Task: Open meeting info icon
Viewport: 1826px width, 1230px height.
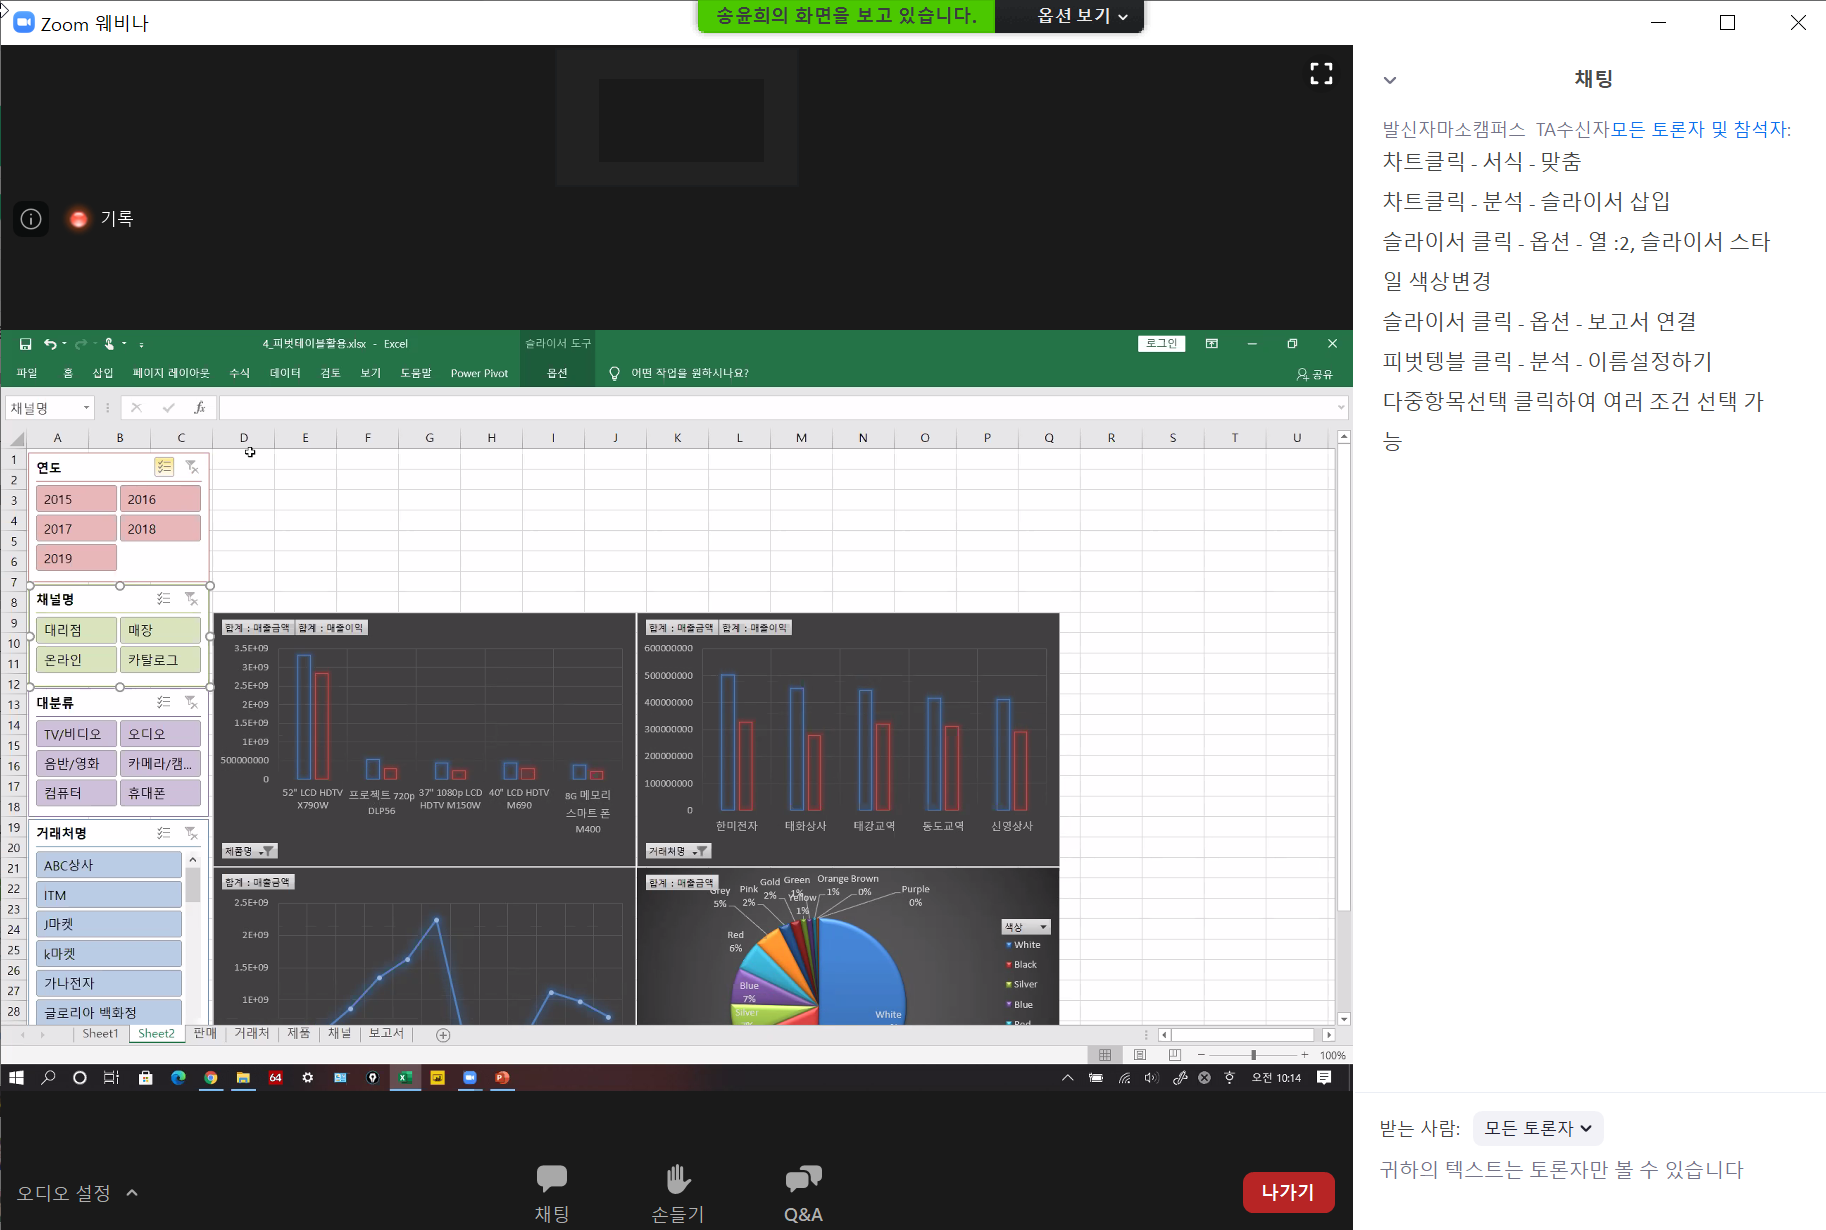Action: point(31,219)
